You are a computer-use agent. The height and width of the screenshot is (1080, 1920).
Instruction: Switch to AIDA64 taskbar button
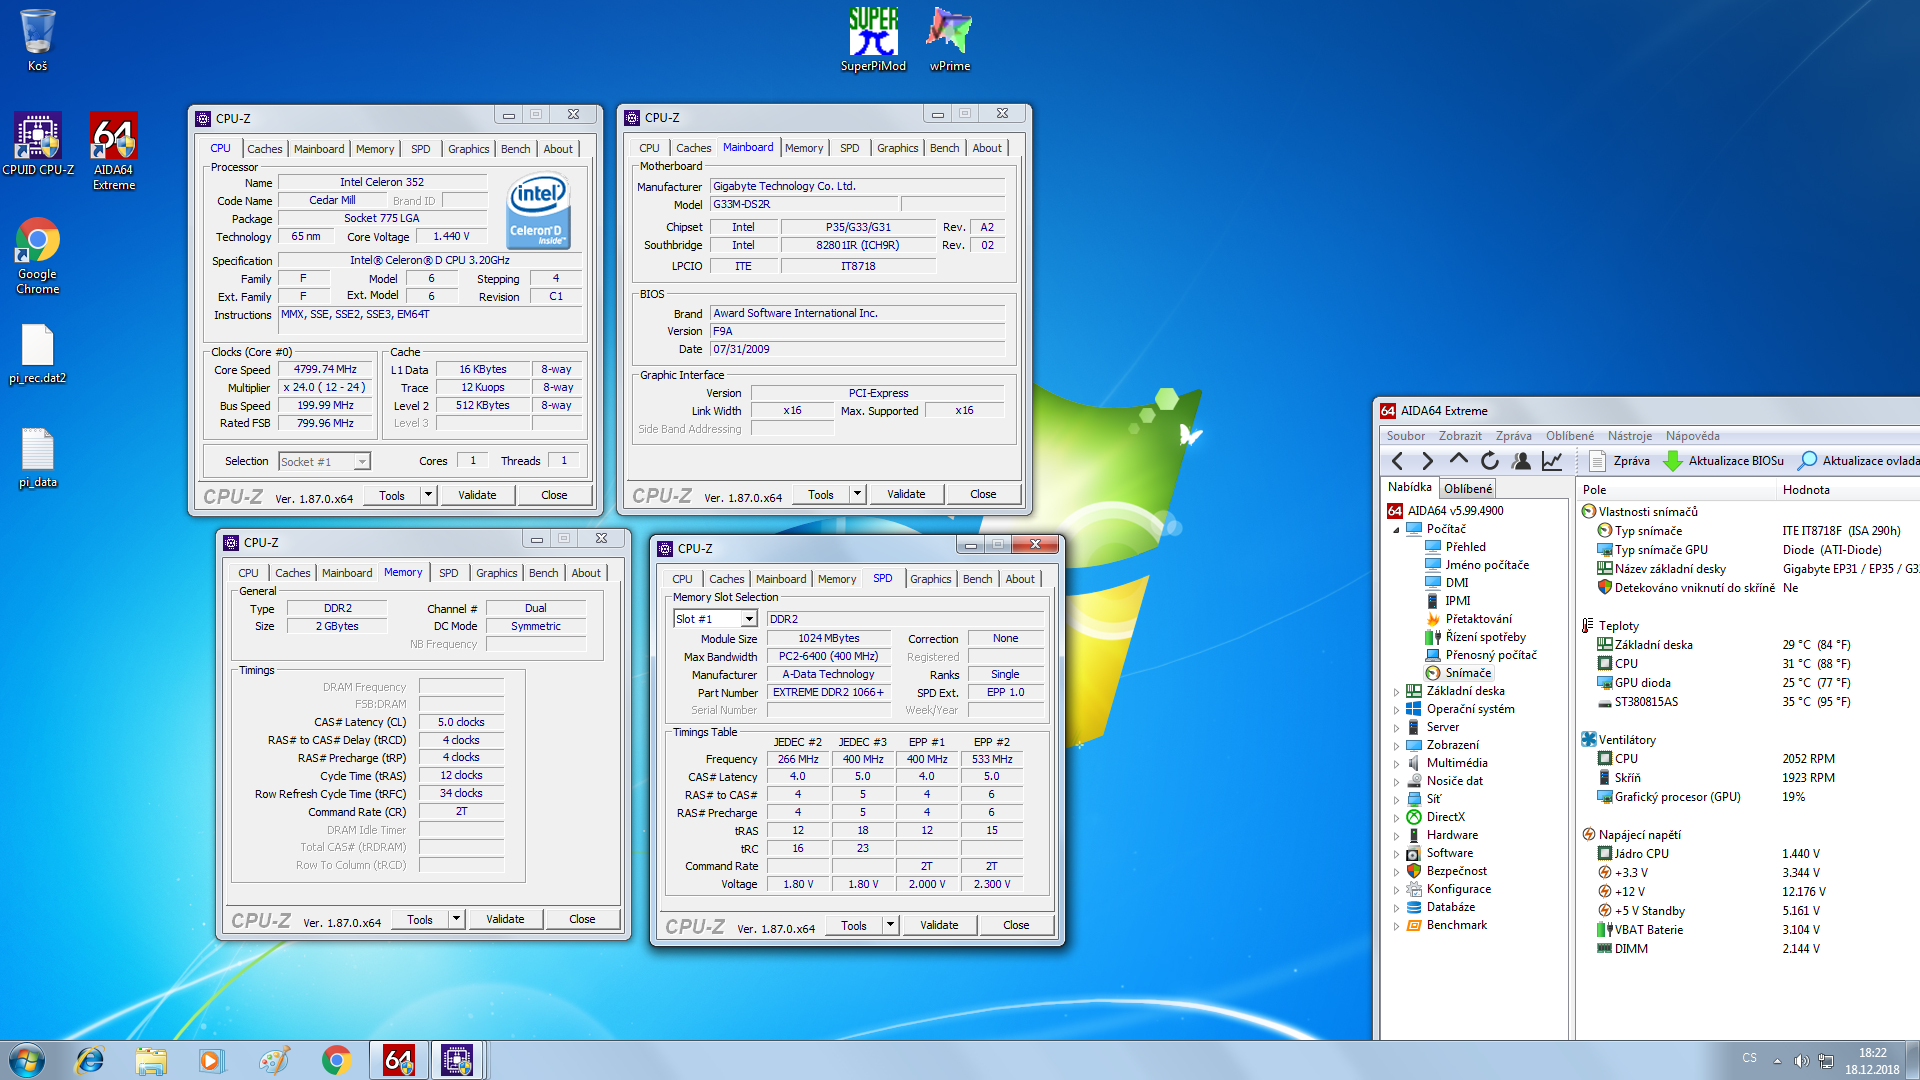[x=398, y=1060]
